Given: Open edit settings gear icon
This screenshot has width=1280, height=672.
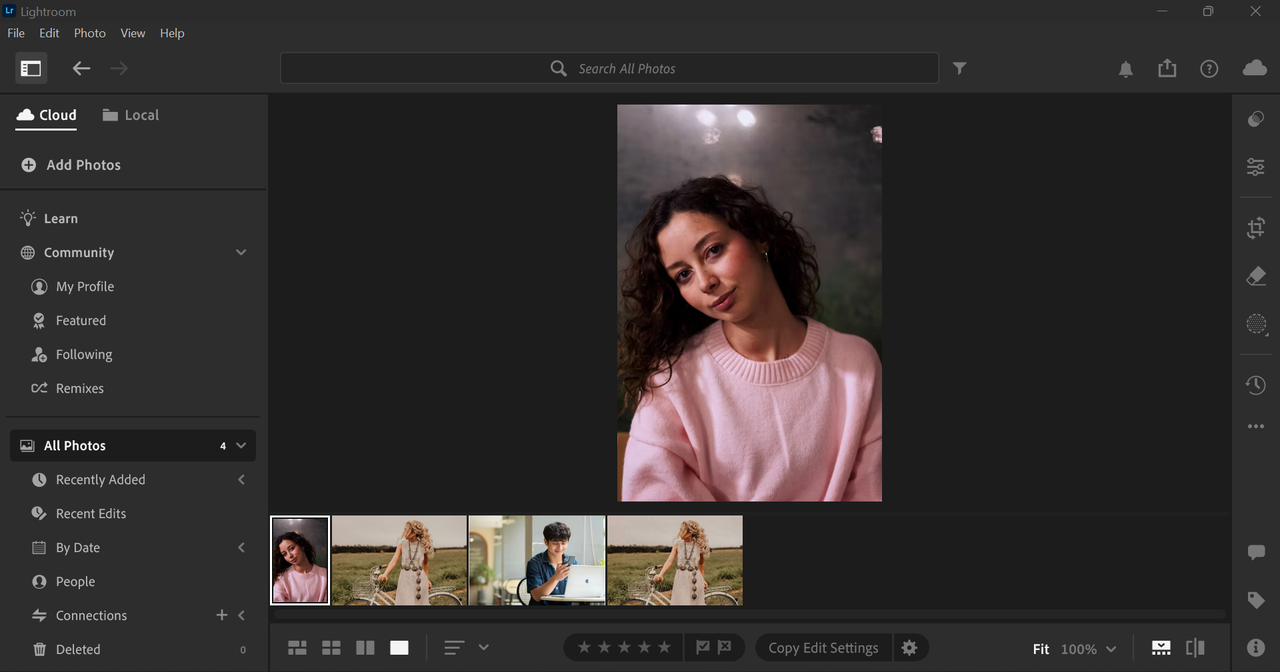Looking at the screenshot, I should pos(909,648).
